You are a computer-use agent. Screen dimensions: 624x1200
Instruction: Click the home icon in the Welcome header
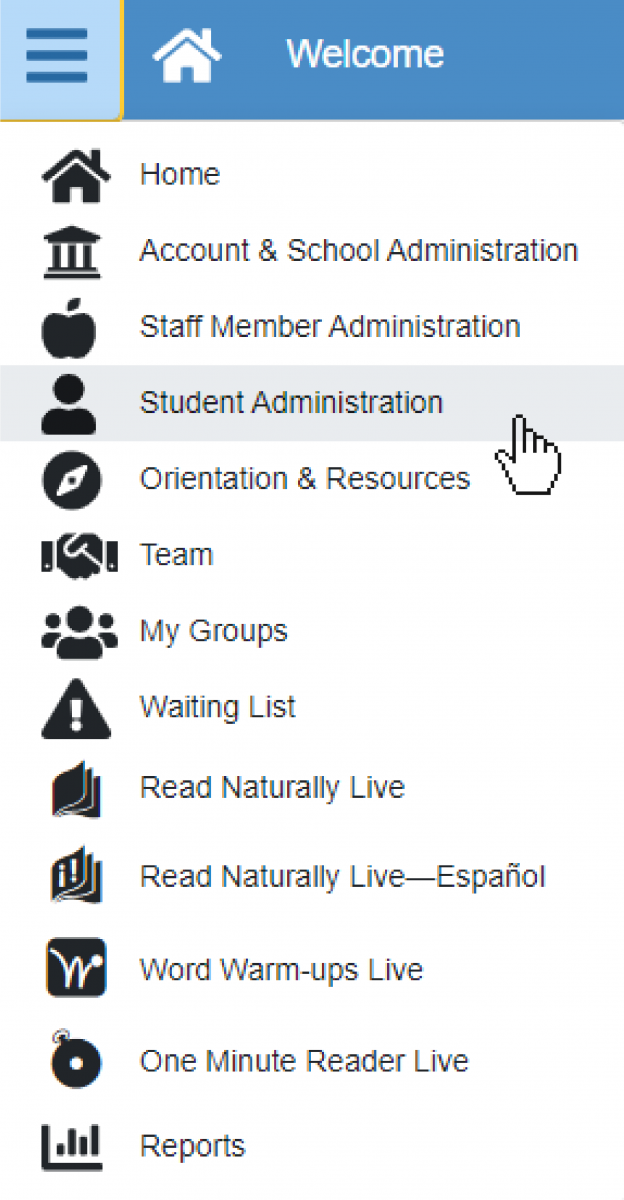[x=186, y=55]
